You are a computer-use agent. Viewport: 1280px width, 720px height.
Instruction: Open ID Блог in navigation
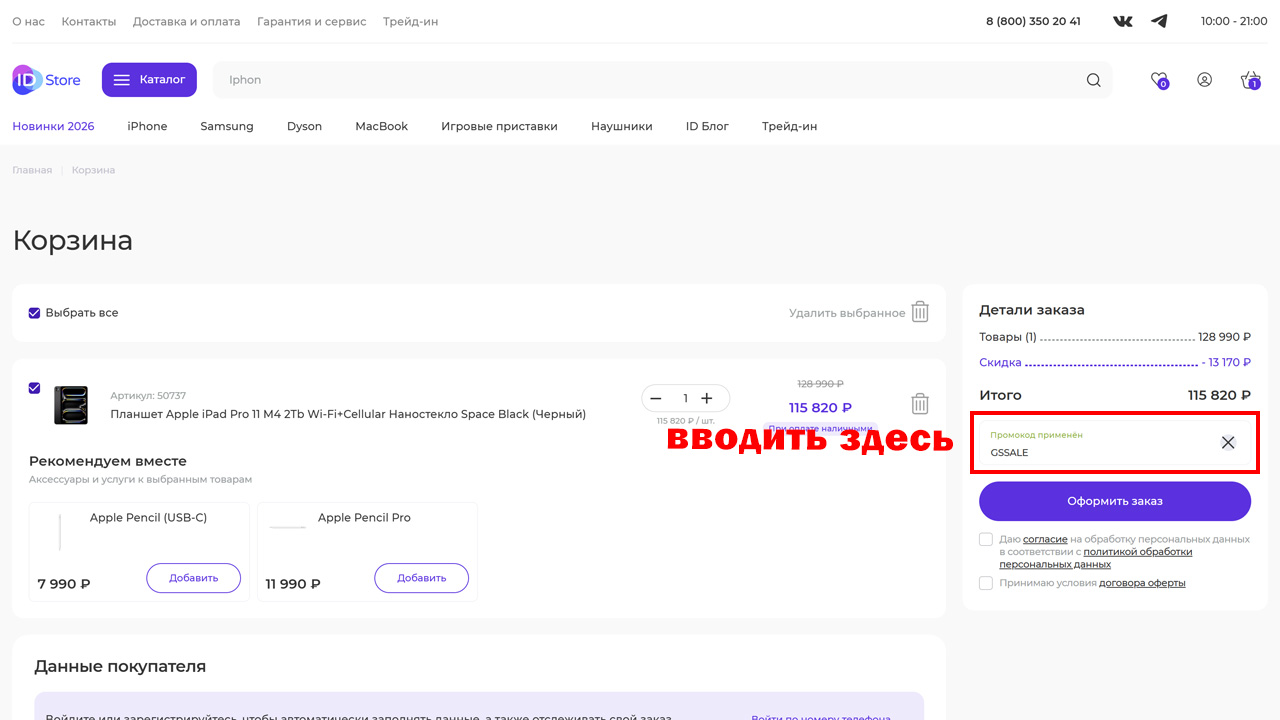(707, 126)
